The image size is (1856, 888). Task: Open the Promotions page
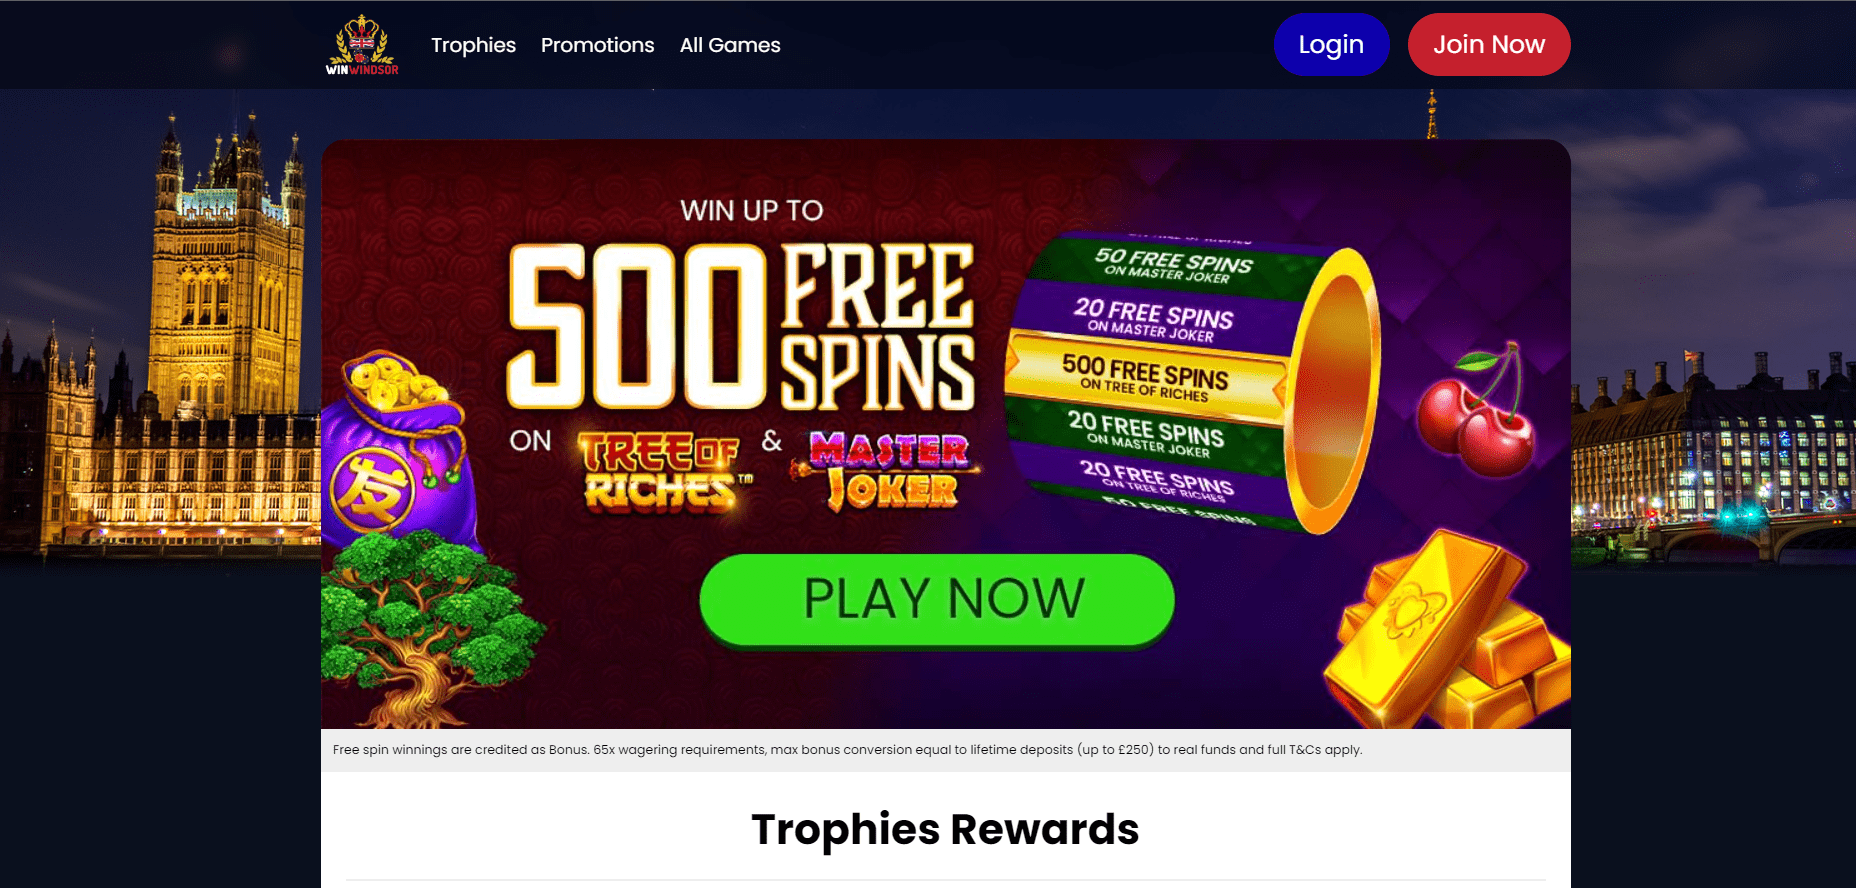(x=597, y=45)
